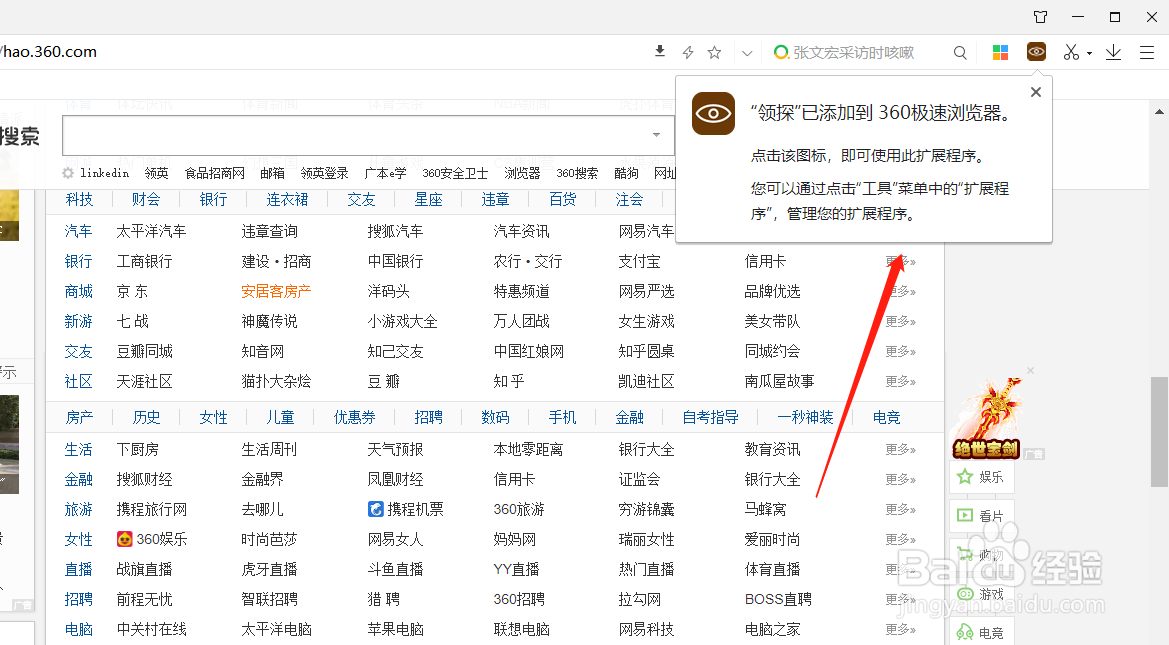Image resolution: width=1169 pixels, height=645 pixels.
Task: Open the 工商银行 link
Action: pos(145,261)
